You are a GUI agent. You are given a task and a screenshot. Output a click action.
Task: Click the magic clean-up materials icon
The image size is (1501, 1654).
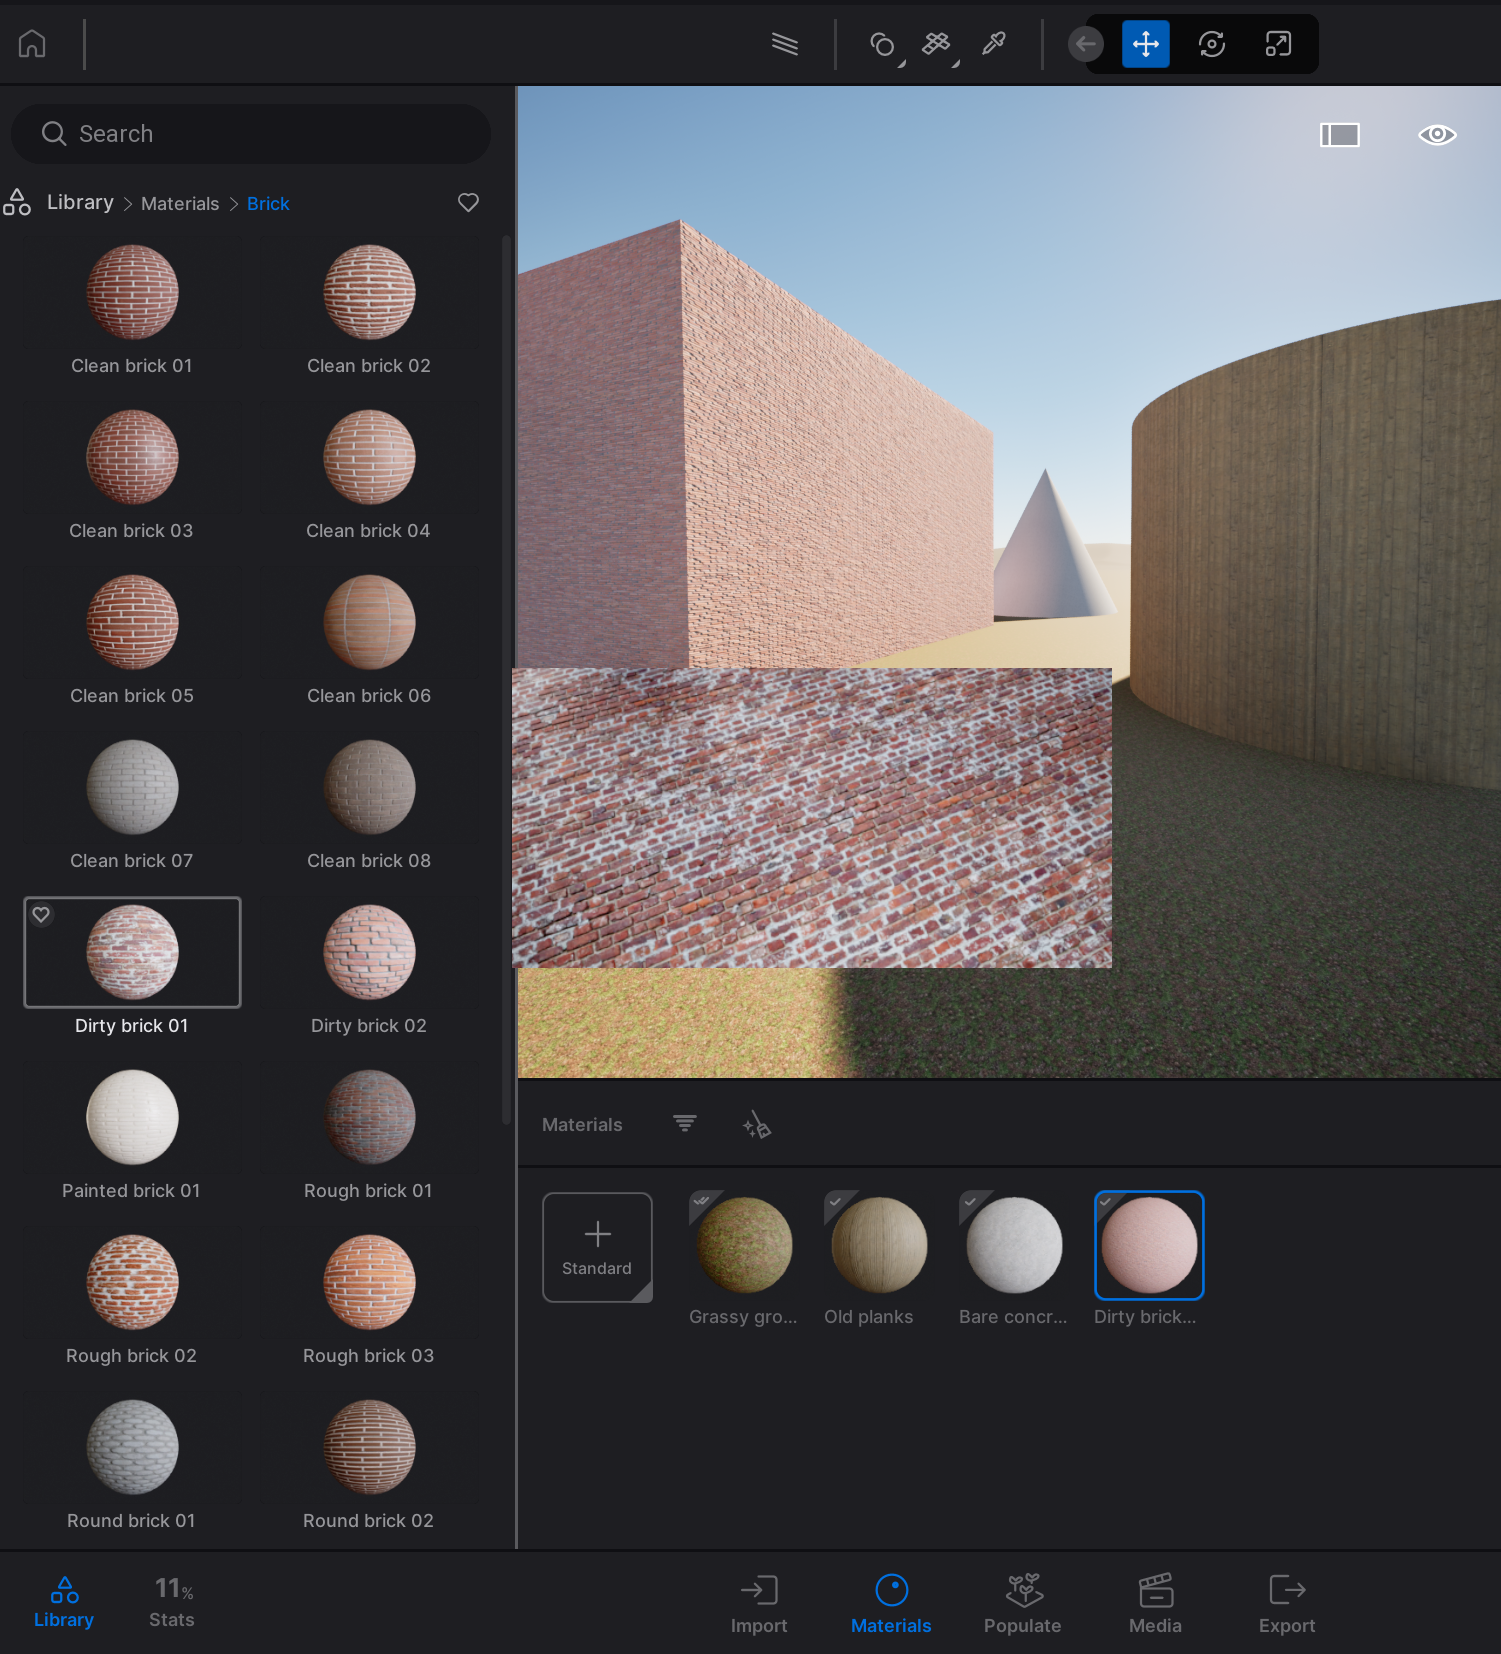point(757,1126)
